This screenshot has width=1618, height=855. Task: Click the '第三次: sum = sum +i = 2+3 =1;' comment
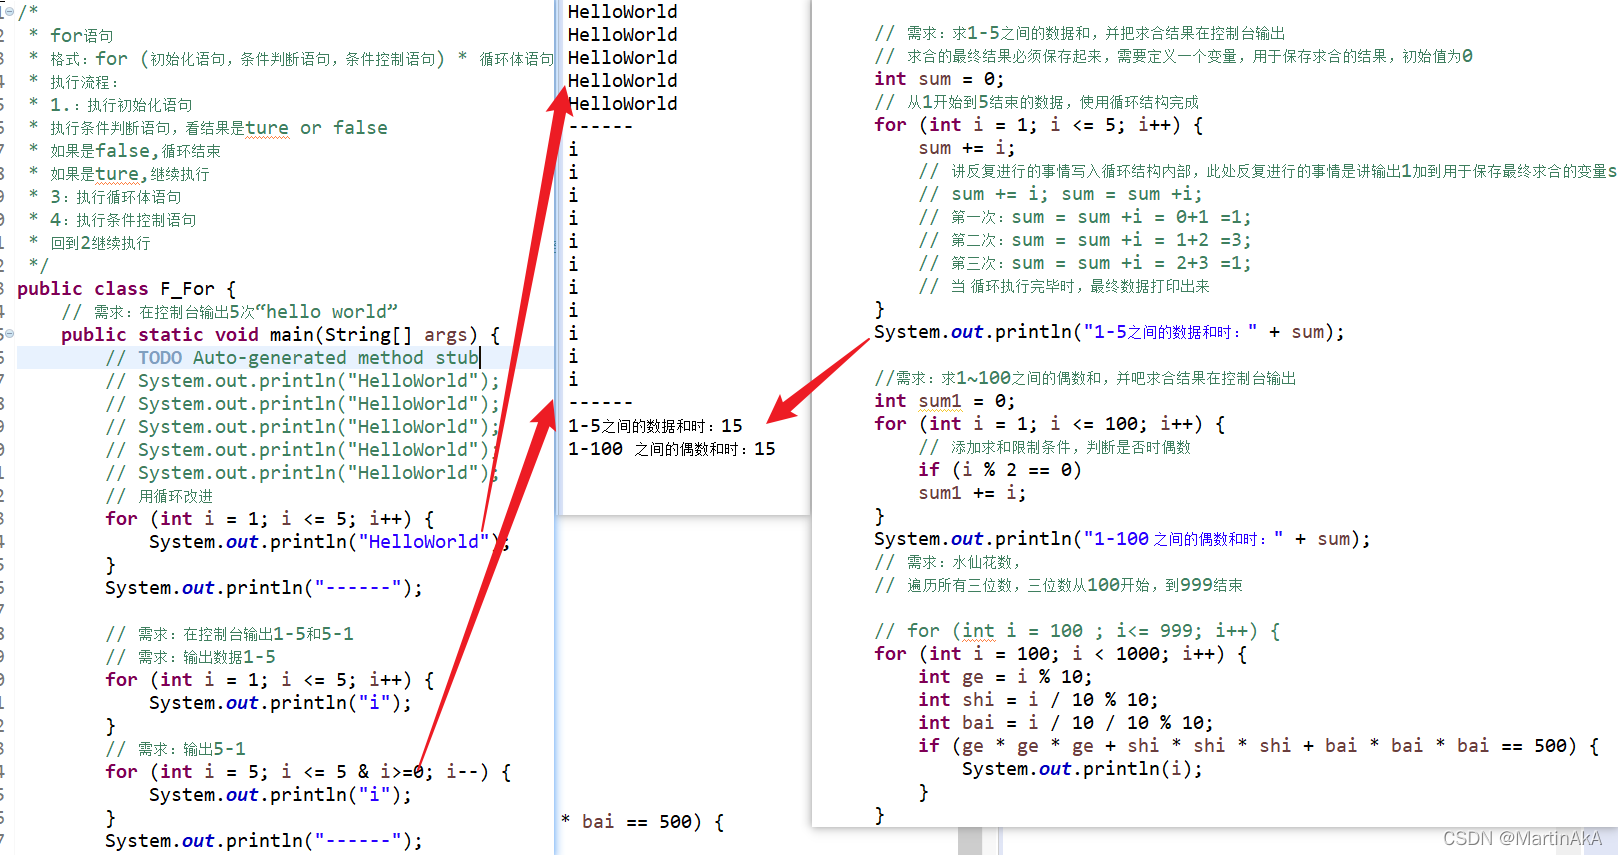[x=1085, y=263]
